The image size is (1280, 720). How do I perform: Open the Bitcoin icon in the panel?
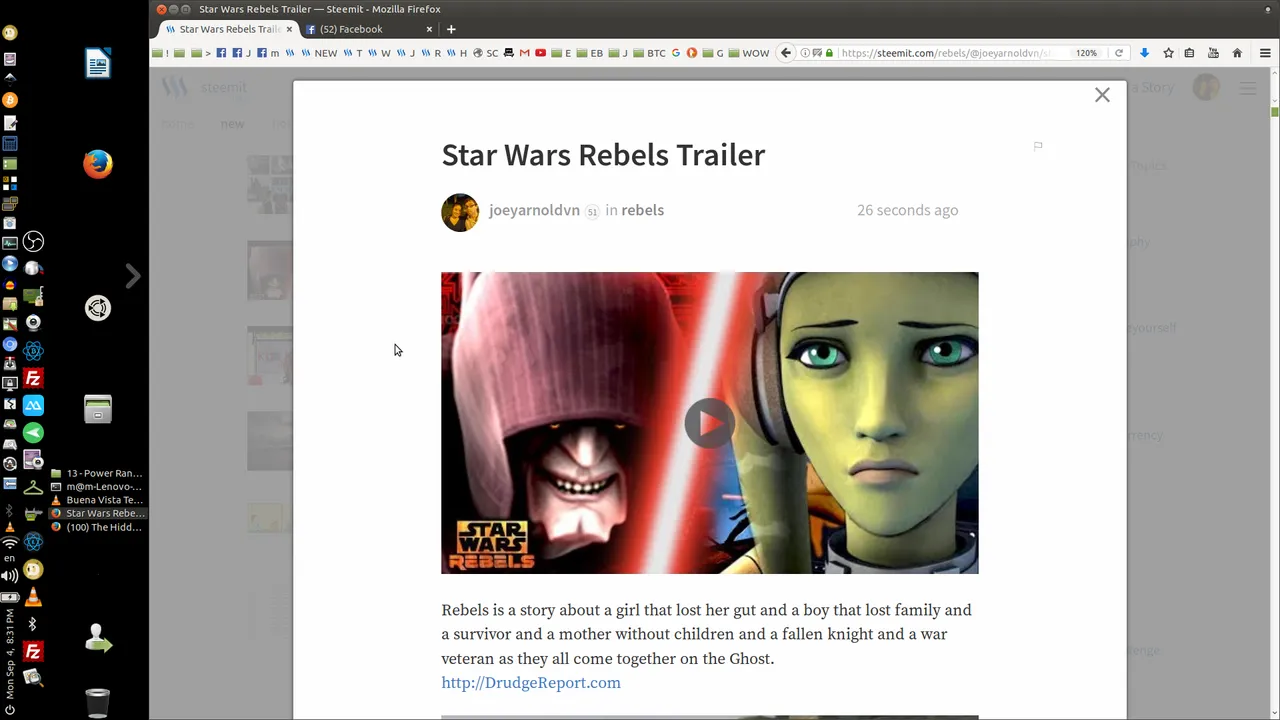[x=10, y=100]
